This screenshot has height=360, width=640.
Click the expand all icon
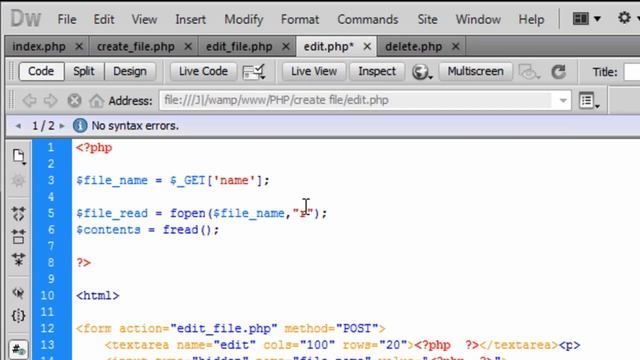18,259
